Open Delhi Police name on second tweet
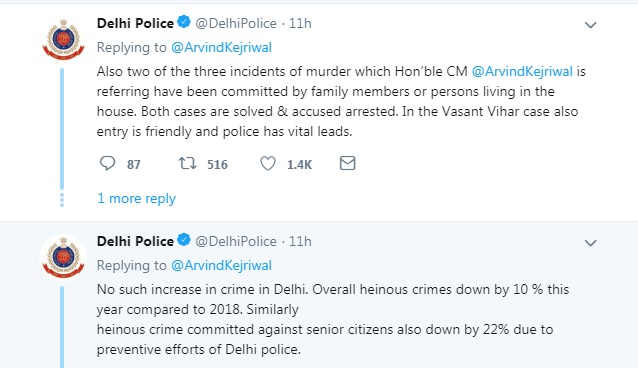The height and width of the screenshot is (368, 638). click(x=135, y=241)
